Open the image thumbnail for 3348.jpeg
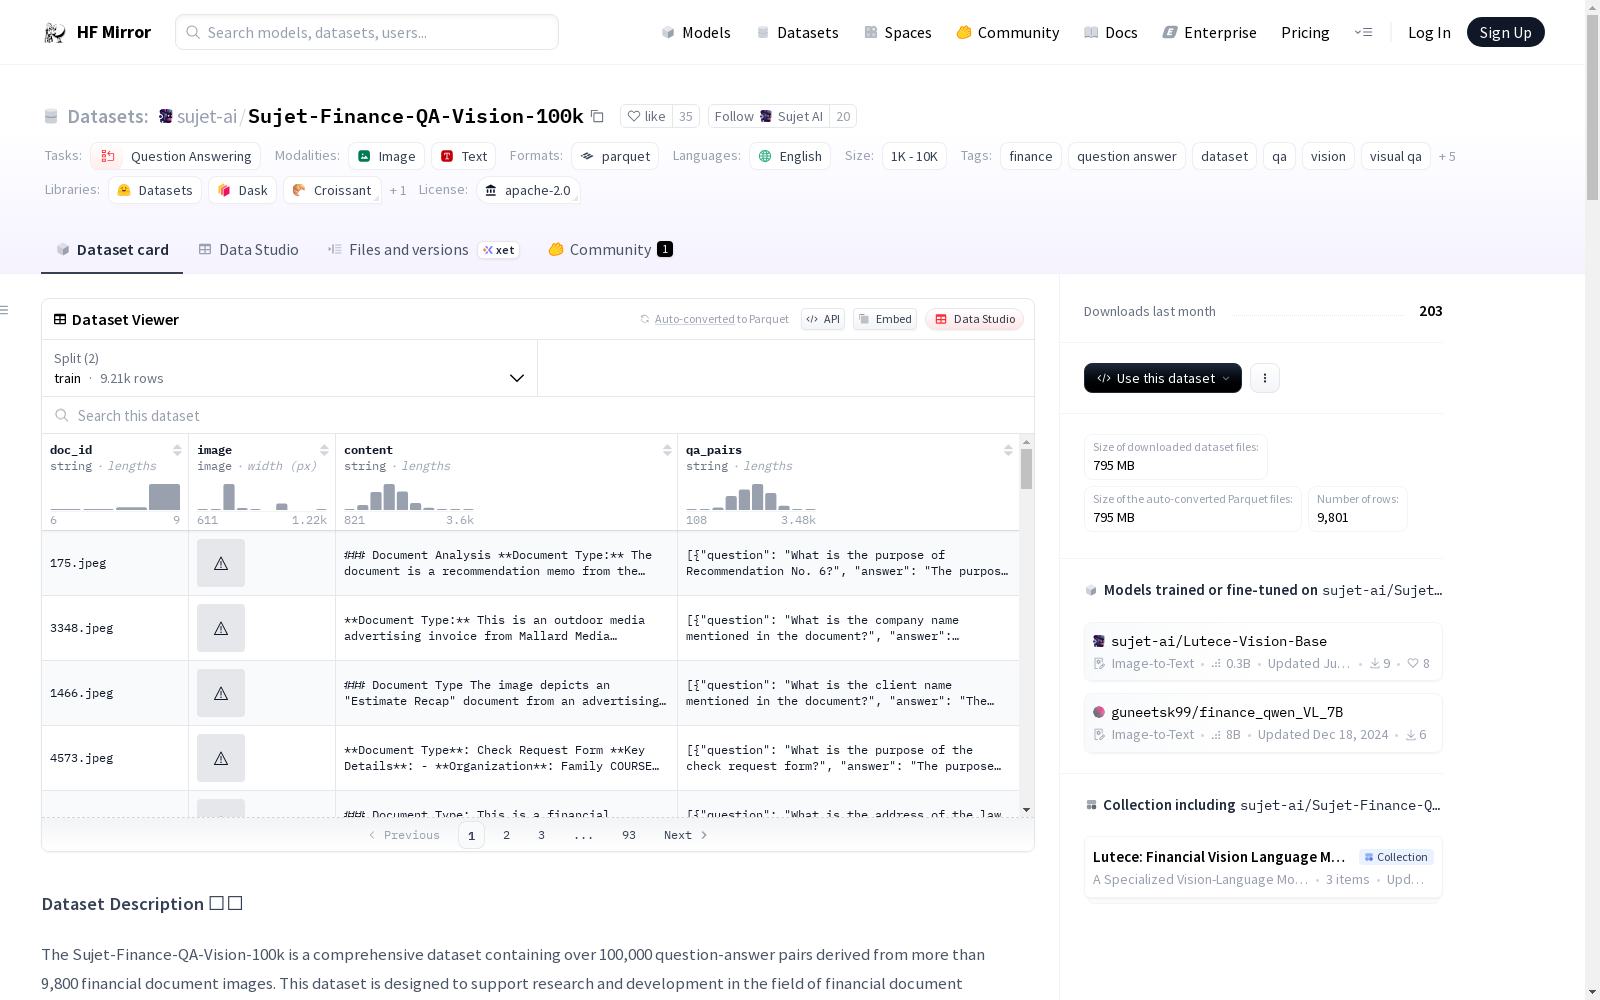 pos(221,628)
